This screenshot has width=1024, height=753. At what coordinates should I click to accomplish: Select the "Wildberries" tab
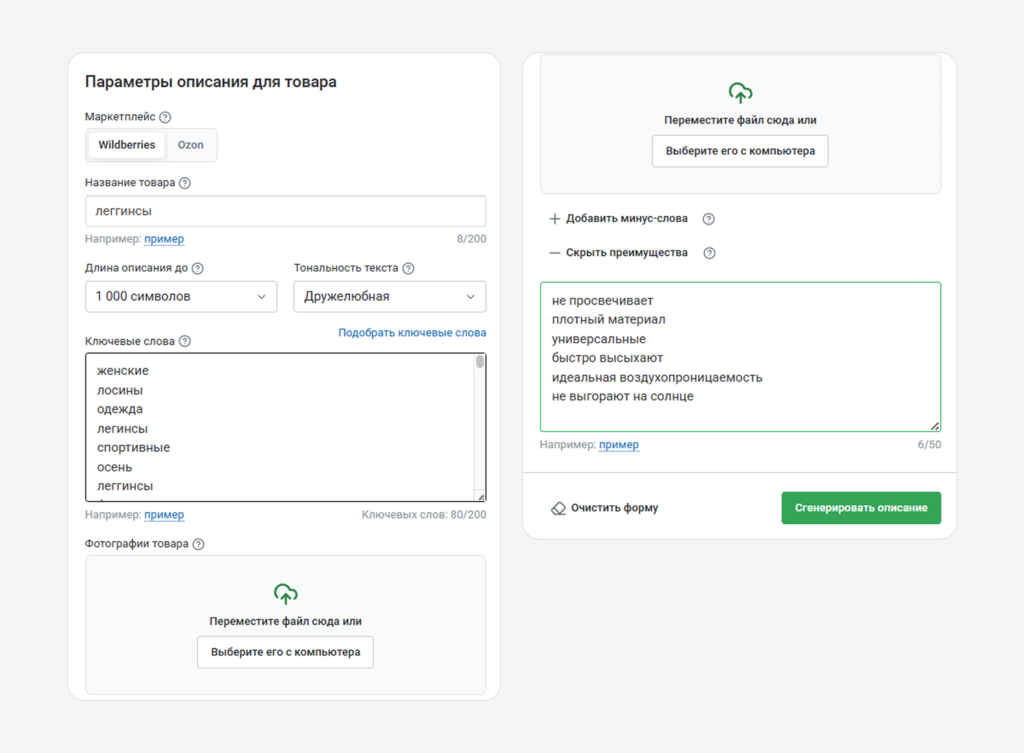[125, 144]
